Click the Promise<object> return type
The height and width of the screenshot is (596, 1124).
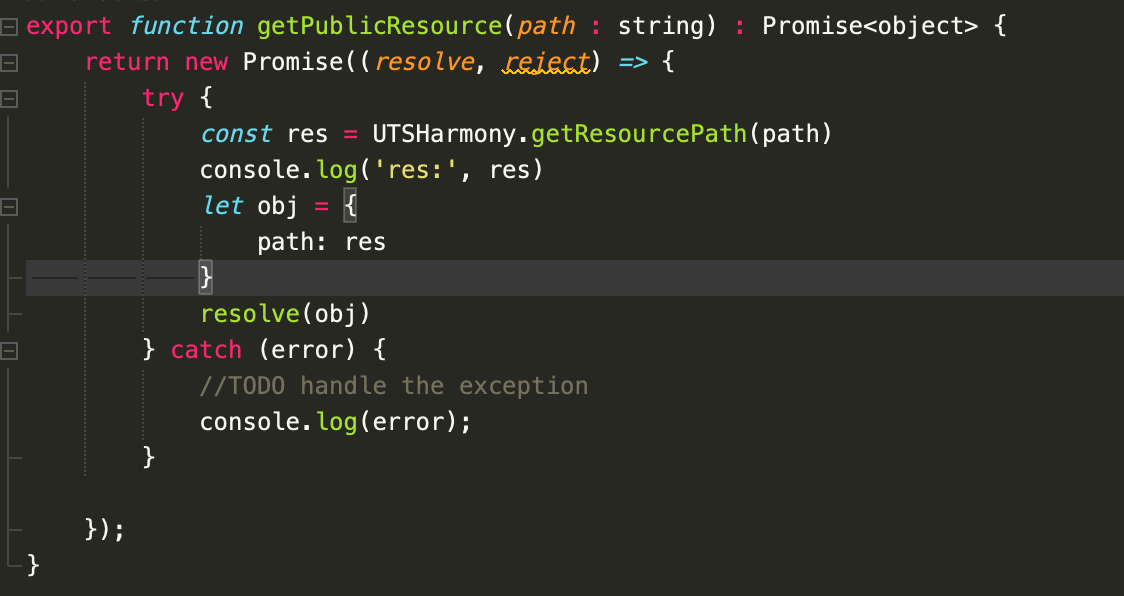point(870,27)
